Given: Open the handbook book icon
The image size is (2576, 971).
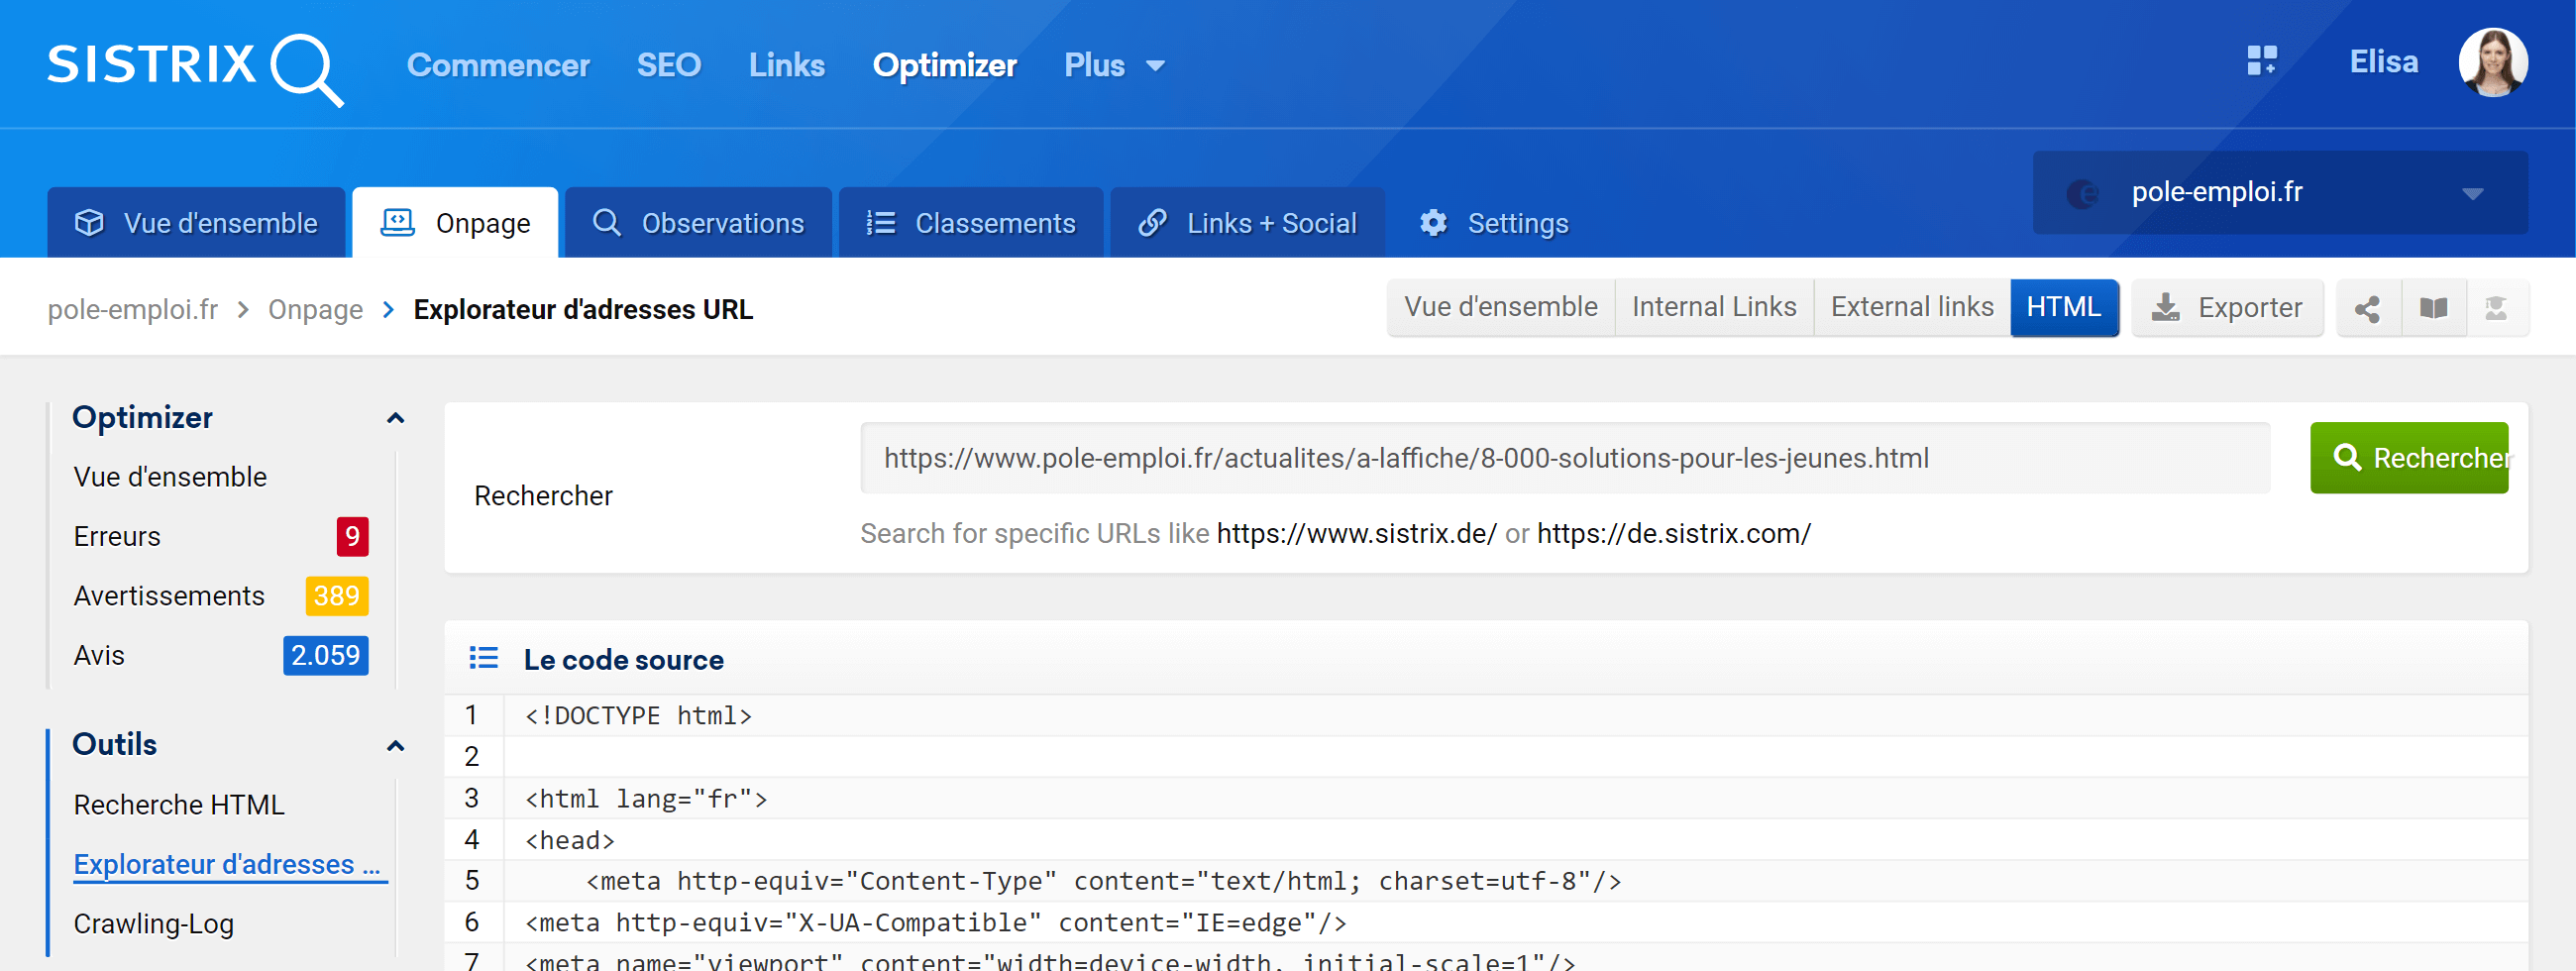Looking at the screenshot, I should pos(2433,308).
